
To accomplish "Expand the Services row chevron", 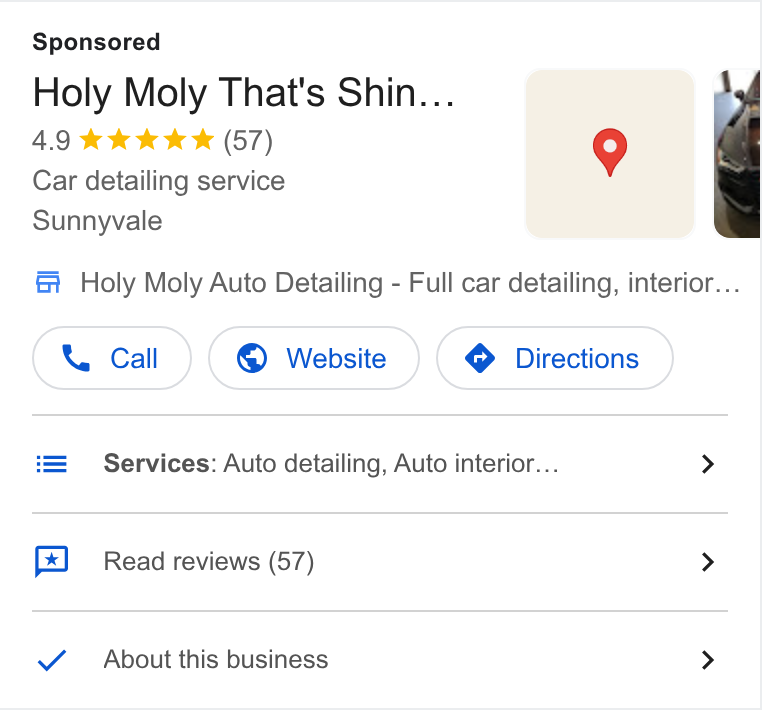I will (708, 464).
